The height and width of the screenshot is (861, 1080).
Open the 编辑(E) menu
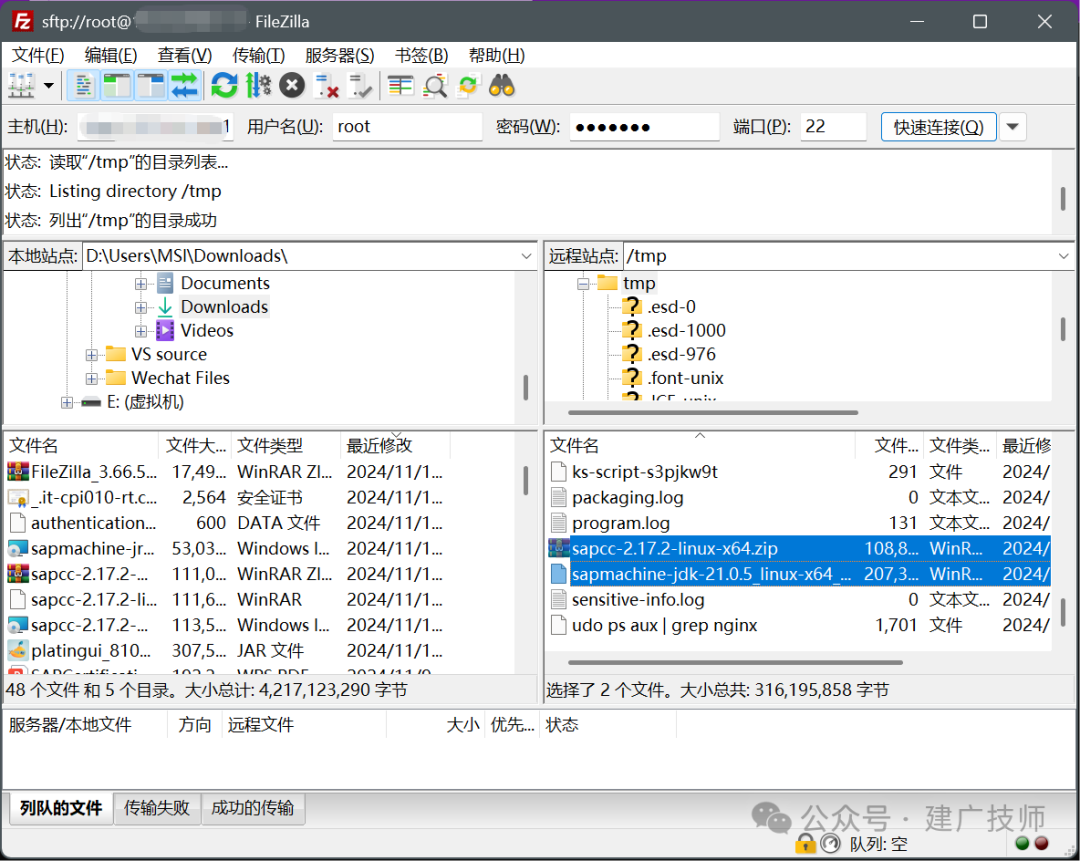click(x=110, y=55)
